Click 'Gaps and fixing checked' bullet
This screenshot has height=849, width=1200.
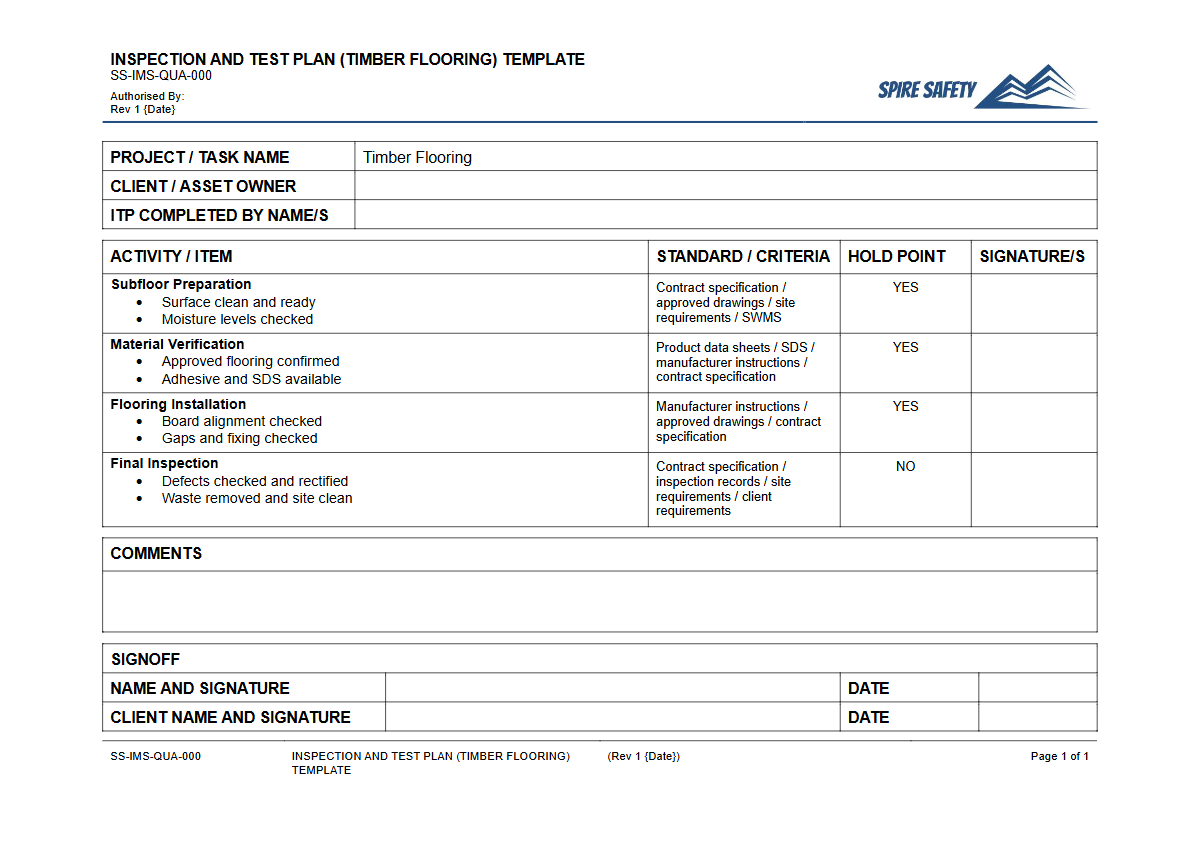[x=240, y=438]
